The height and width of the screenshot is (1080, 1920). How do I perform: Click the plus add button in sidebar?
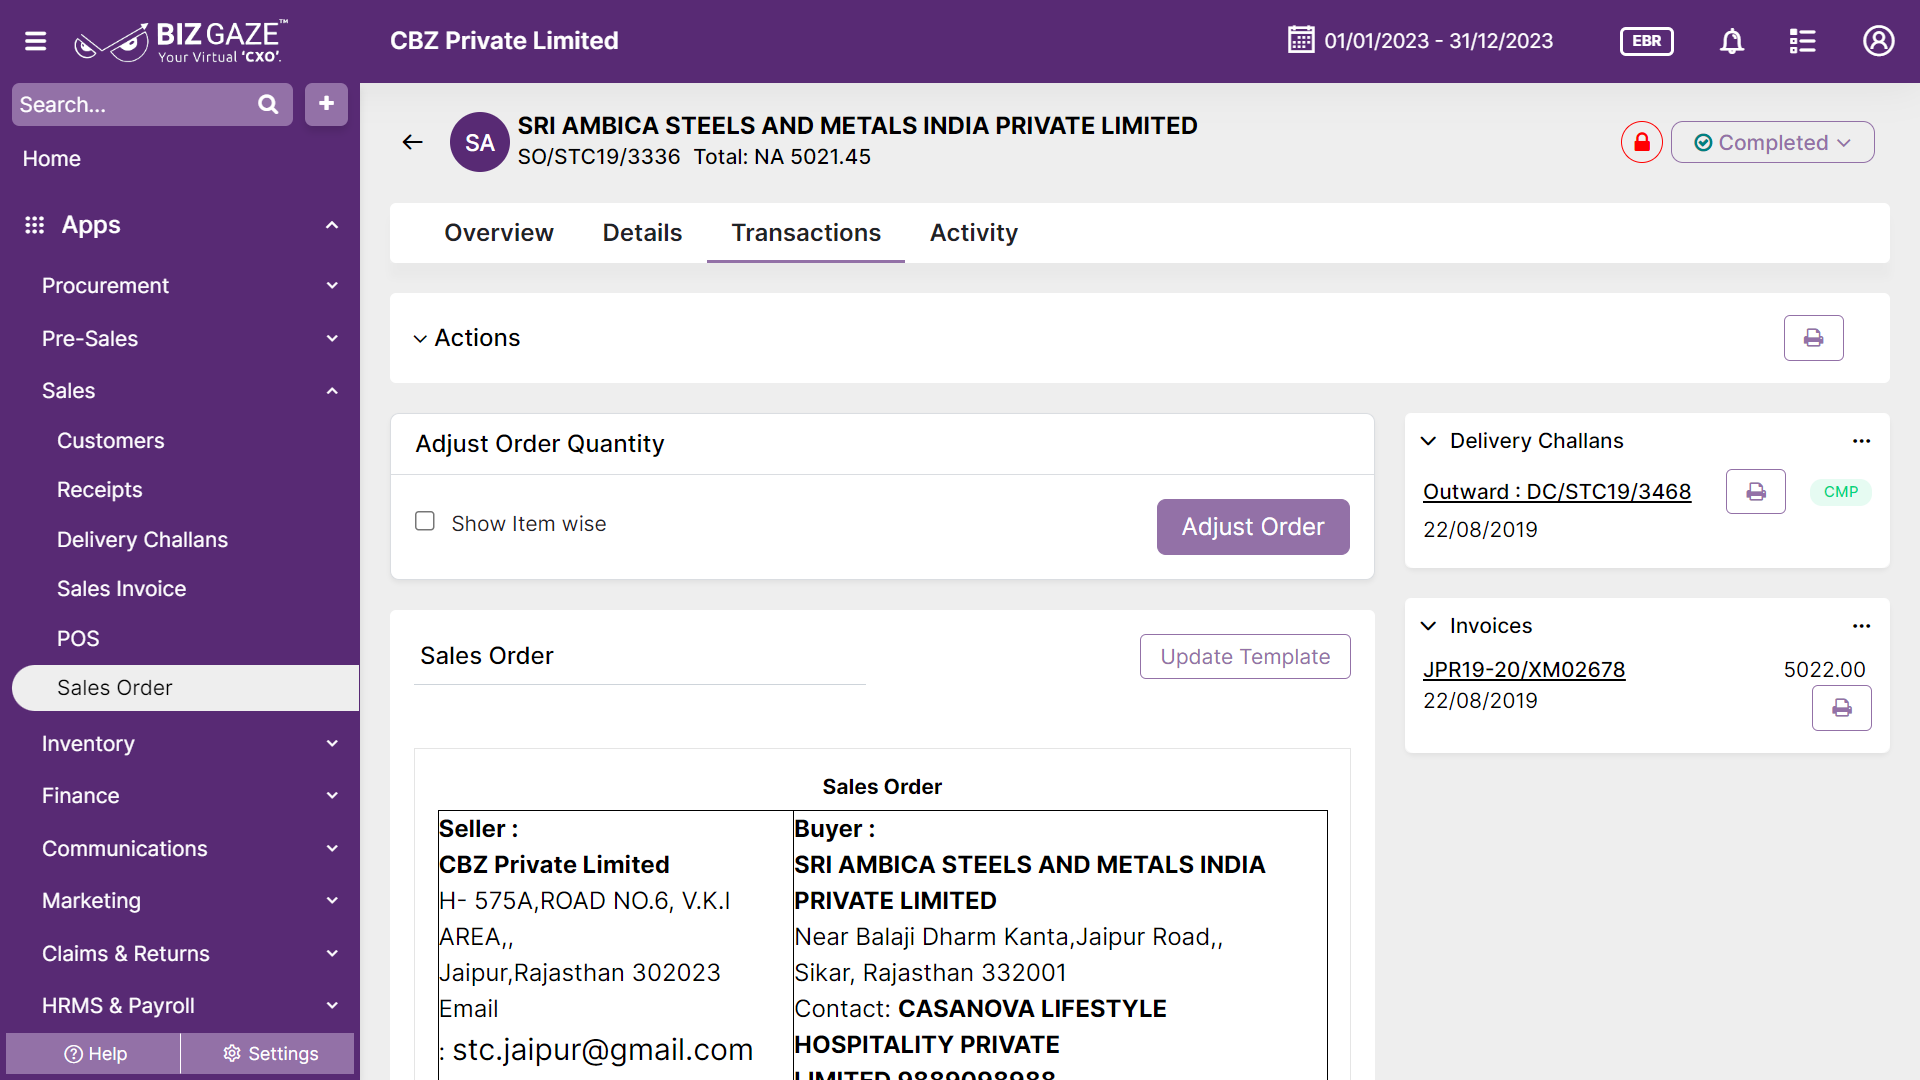coord(326,104)
